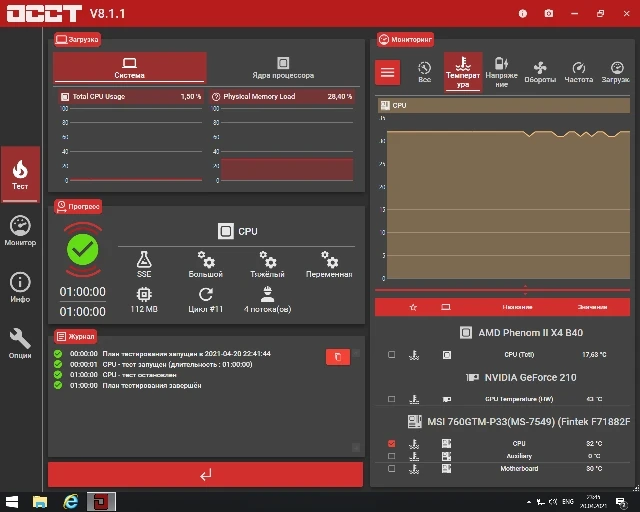
Task: Select the Напряжение monitoring tab
Action: click(501, 73)
